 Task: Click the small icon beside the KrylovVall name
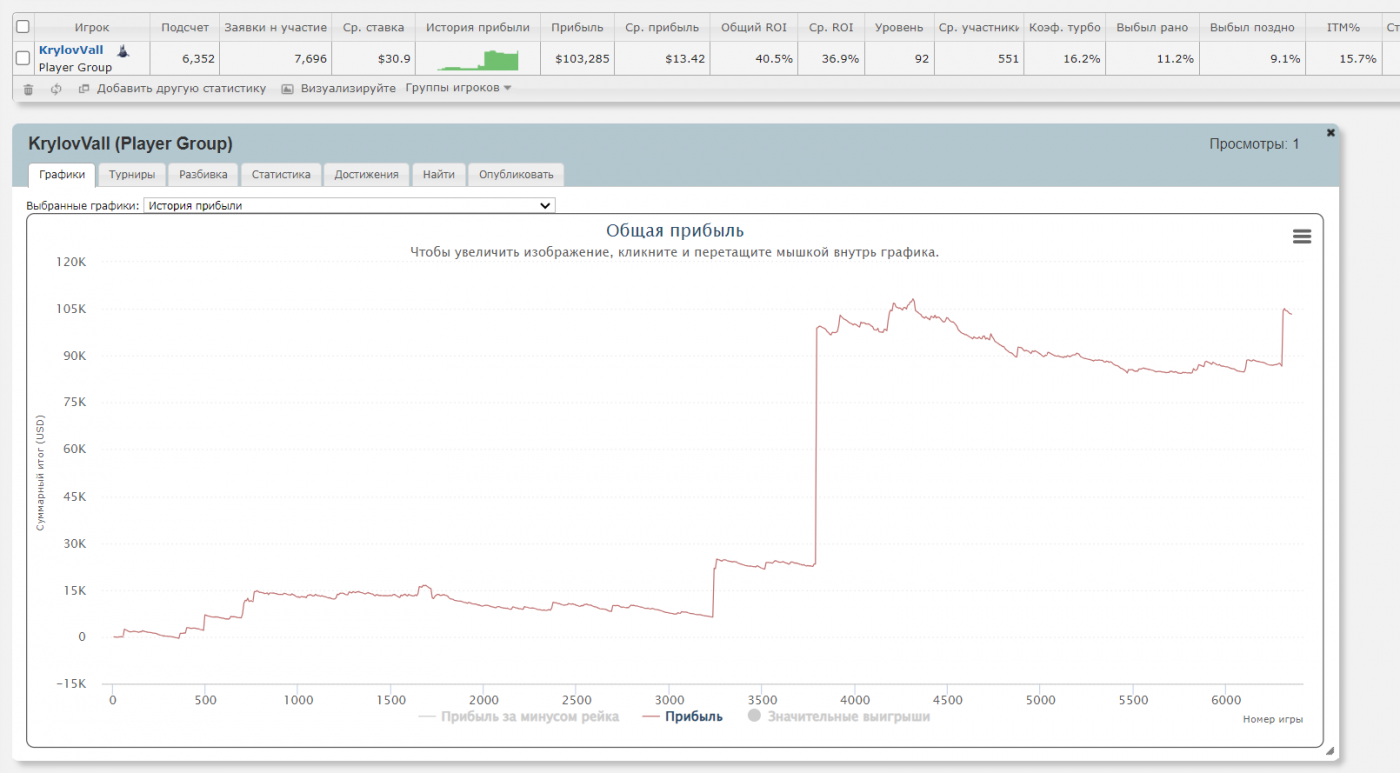click(123, 50)
